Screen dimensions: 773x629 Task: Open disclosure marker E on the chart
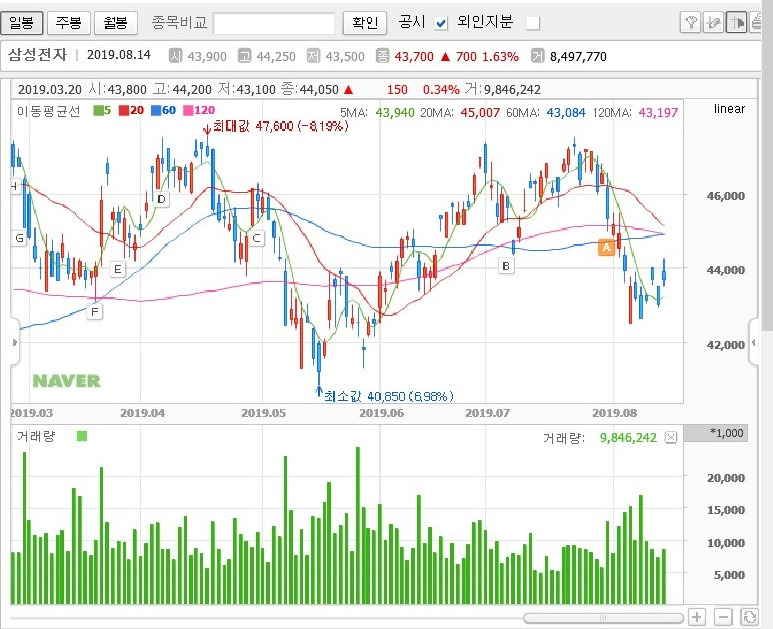tap(117, 269)
